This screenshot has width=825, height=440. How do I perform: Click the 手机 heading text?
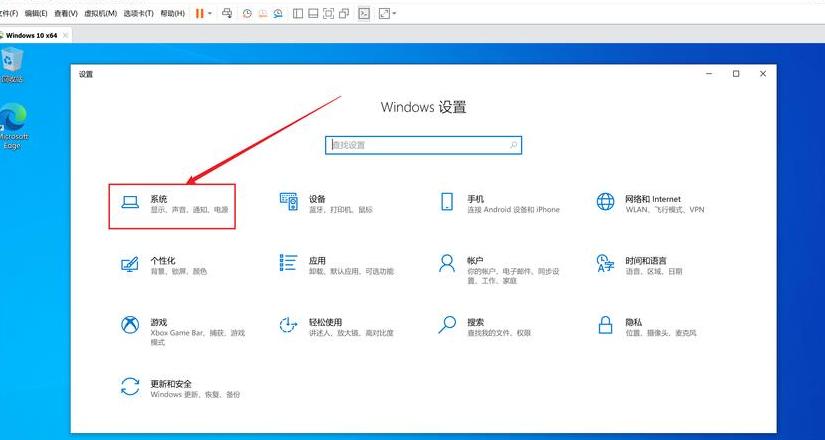(x=476, y=199)
